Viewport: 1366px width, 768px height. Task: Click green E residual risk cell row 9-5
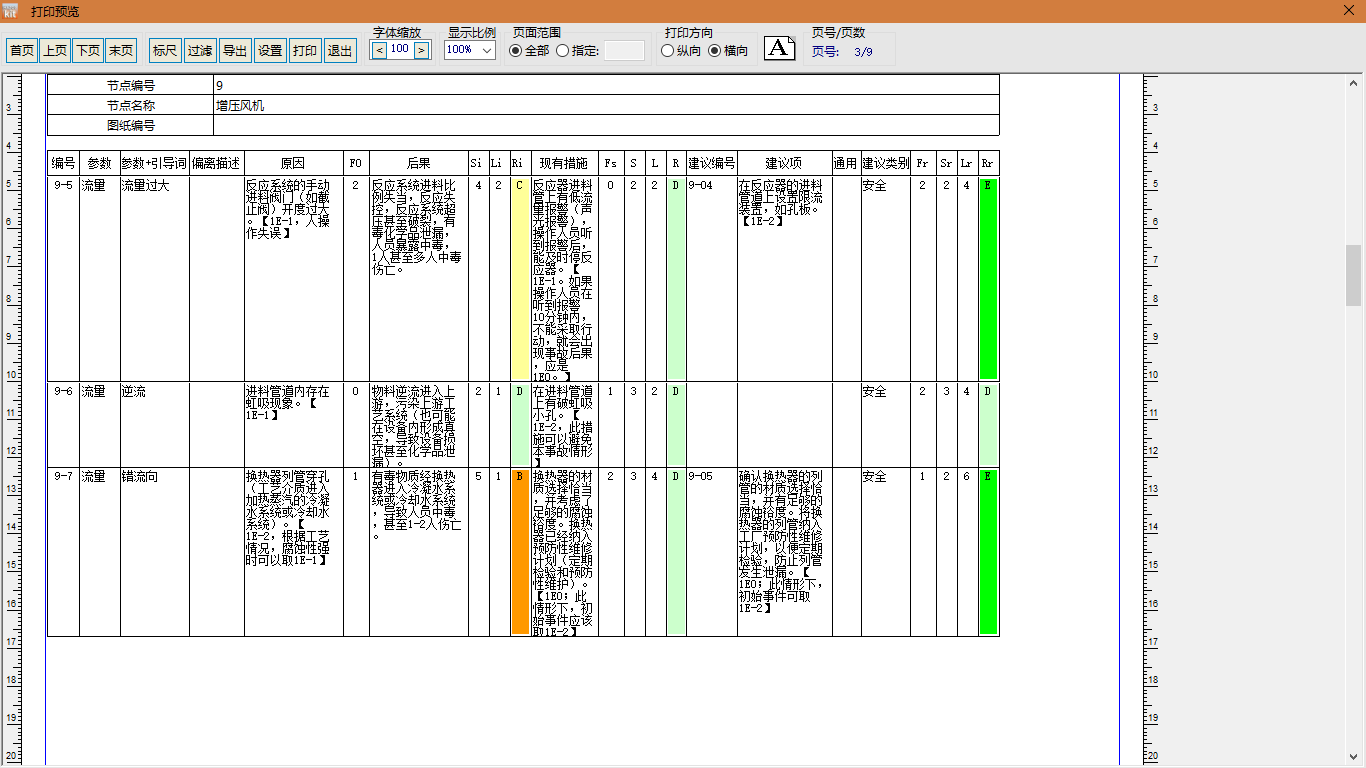988,278
